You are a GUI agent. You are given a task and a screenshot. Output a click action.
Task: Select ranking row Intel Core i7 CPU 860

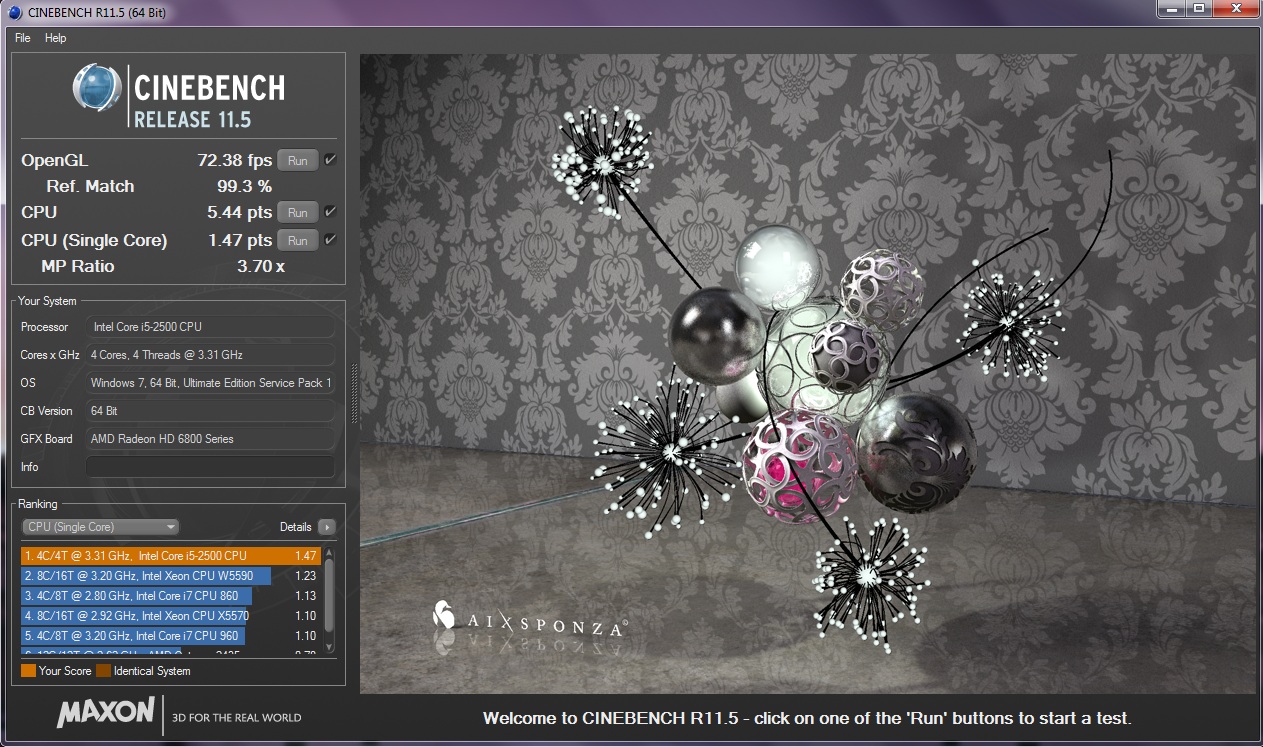pos(170,596)
